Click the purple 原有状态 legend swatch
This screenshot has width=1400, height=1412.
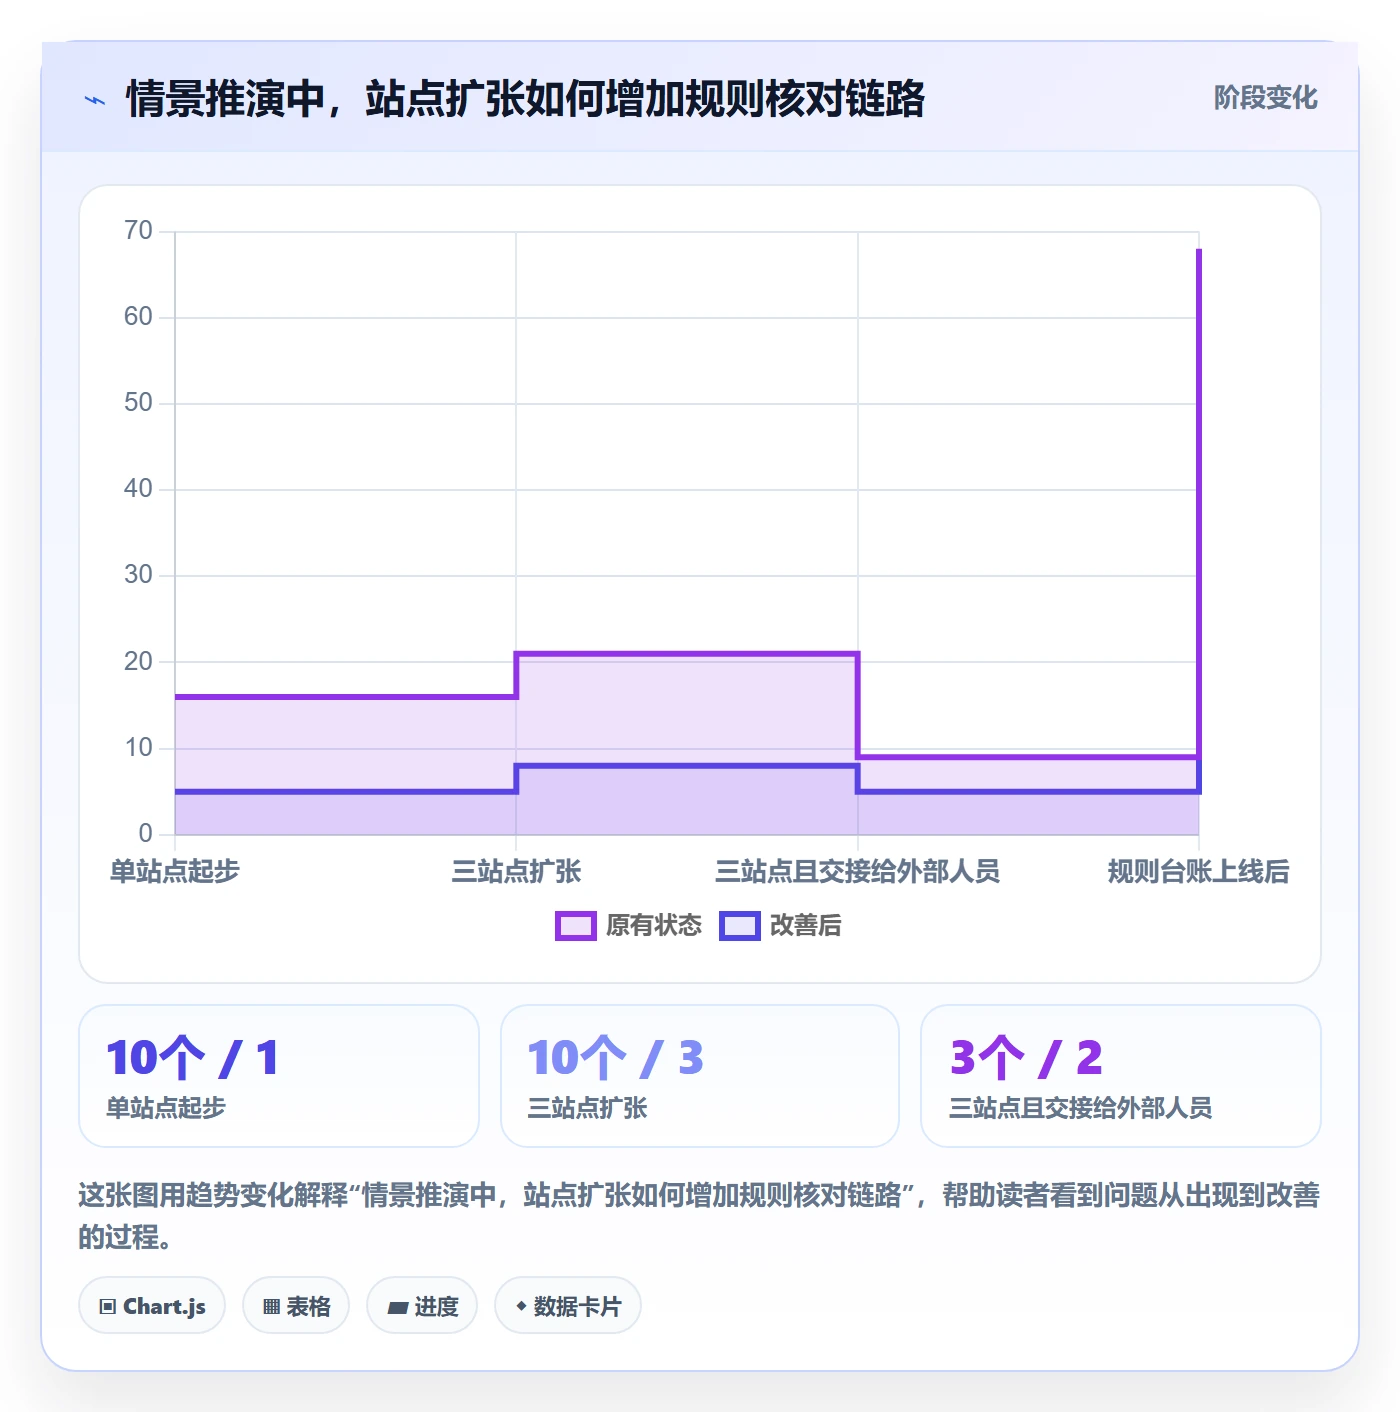[x=576, y=926]
